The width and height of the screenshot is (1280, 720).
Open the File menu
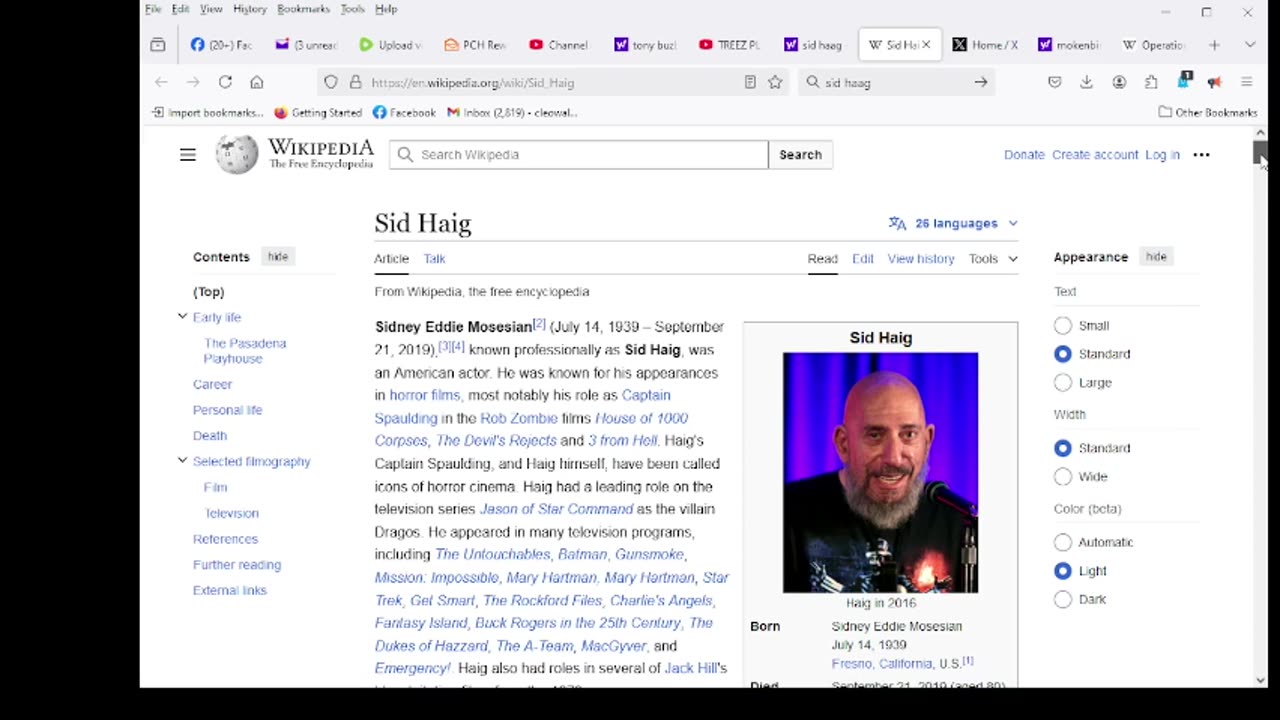click(153, 9)
